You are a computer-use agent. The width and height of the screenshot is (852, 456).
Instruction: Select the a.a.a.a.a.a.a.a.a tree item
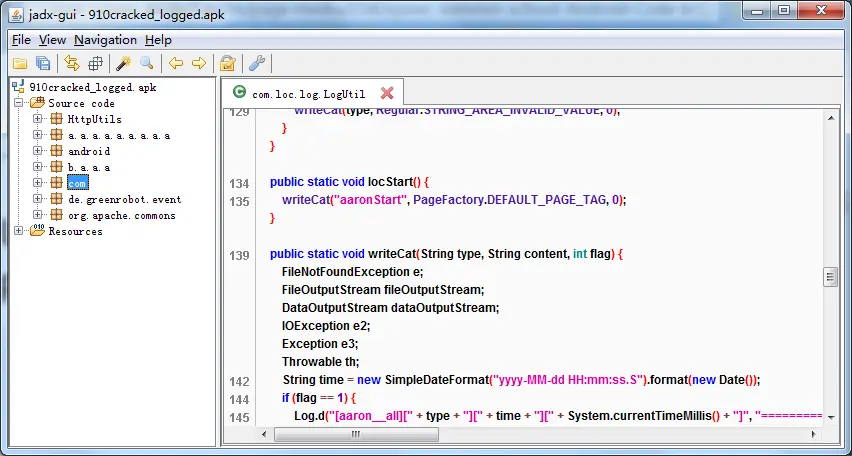(119, 135)
